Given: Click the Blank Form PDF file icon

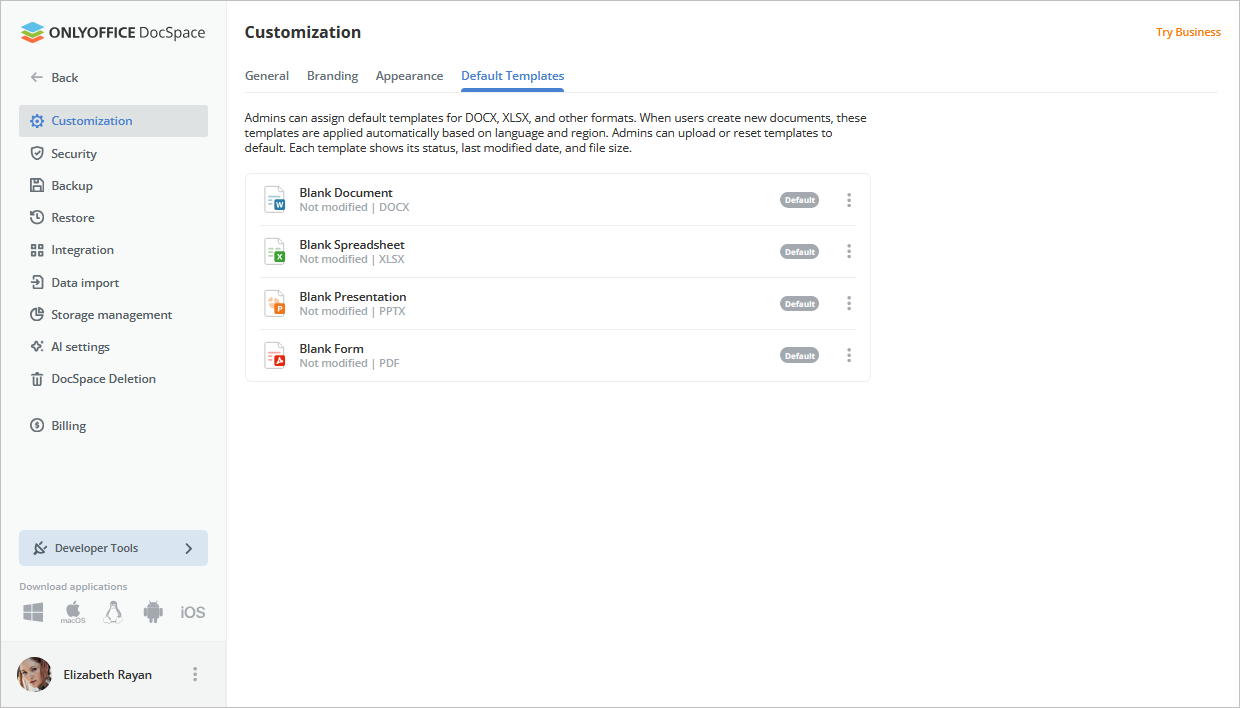Looking at the screenshot, I should (275, 355).
